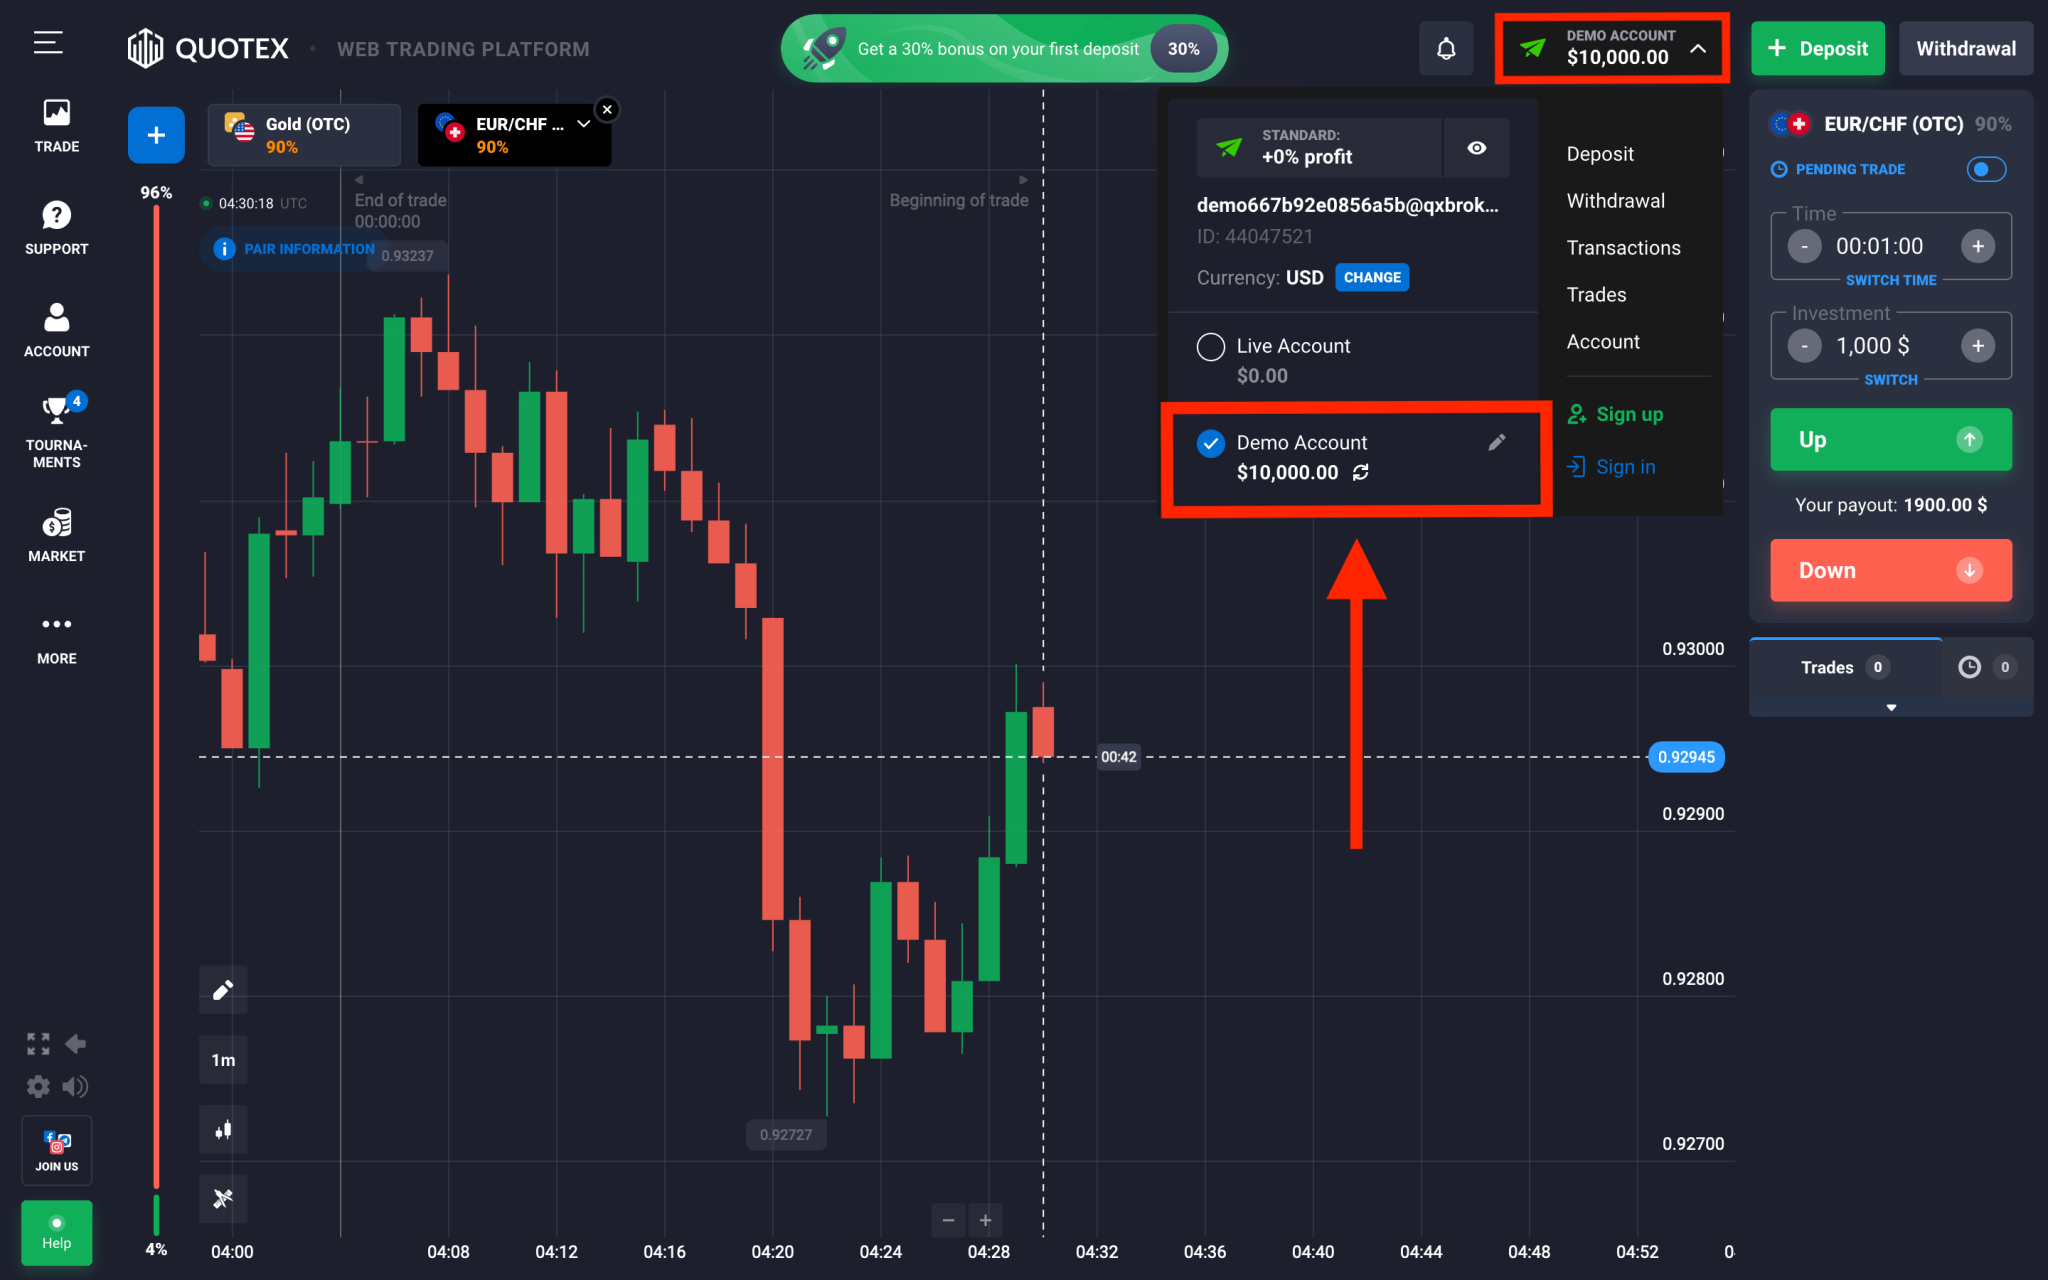Open the drawing pencil tool on chart
This screenshot has height=1280, width=2048.
(223, 990)
